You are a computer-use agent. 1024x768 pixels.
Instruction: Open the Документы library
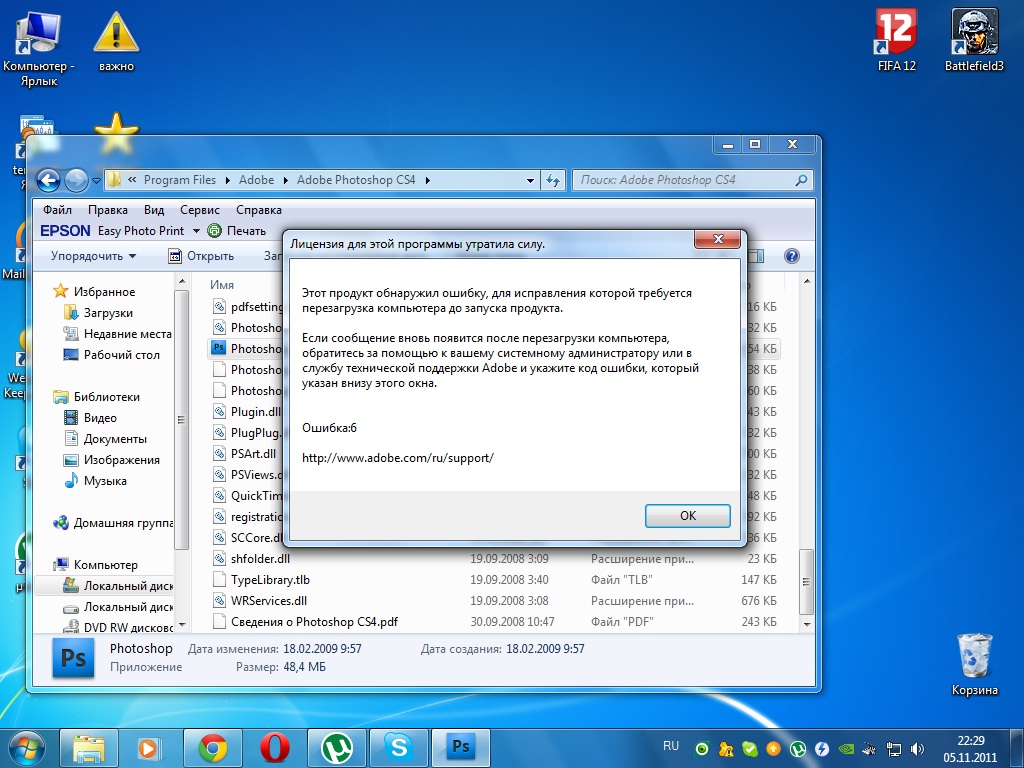point(105,438)
